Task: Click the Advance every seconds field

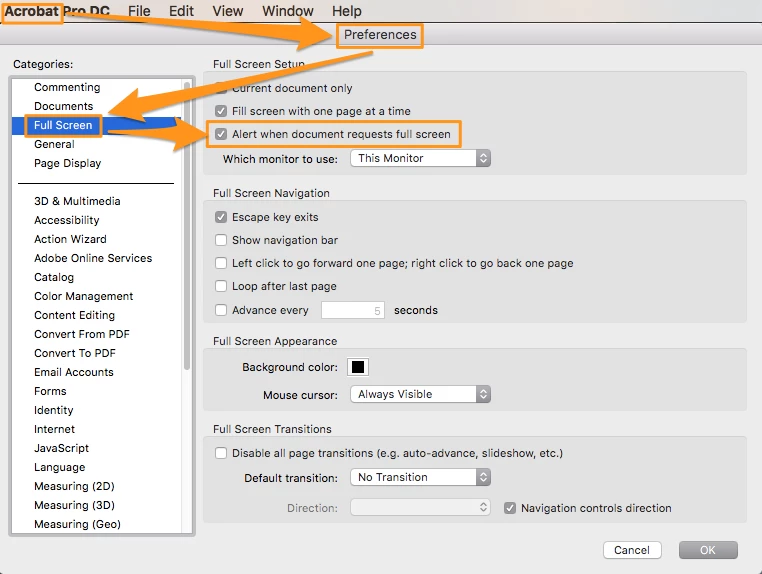Action: click(x=353, y=311)
